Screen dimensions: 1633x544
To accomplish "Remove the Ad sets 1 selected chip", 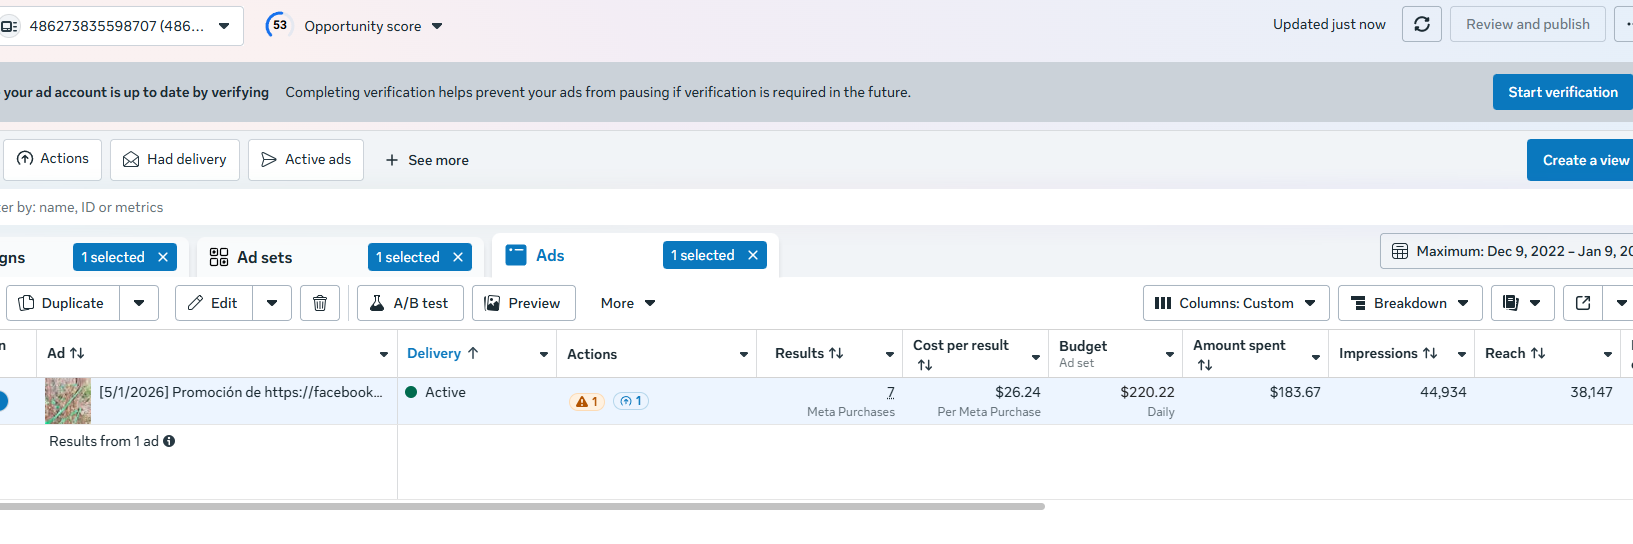I will pos(458,257).
